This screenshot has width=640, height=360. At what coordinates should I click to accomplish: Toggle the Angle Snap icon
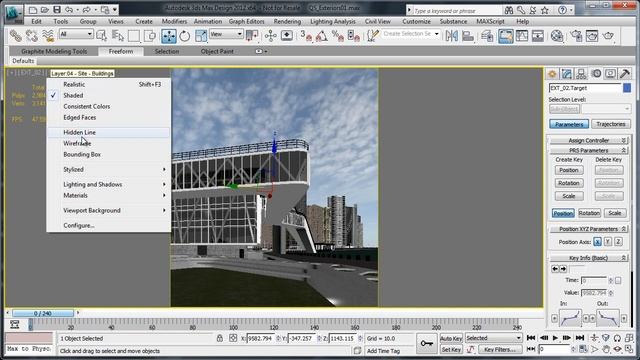click(x=322, y=36)
